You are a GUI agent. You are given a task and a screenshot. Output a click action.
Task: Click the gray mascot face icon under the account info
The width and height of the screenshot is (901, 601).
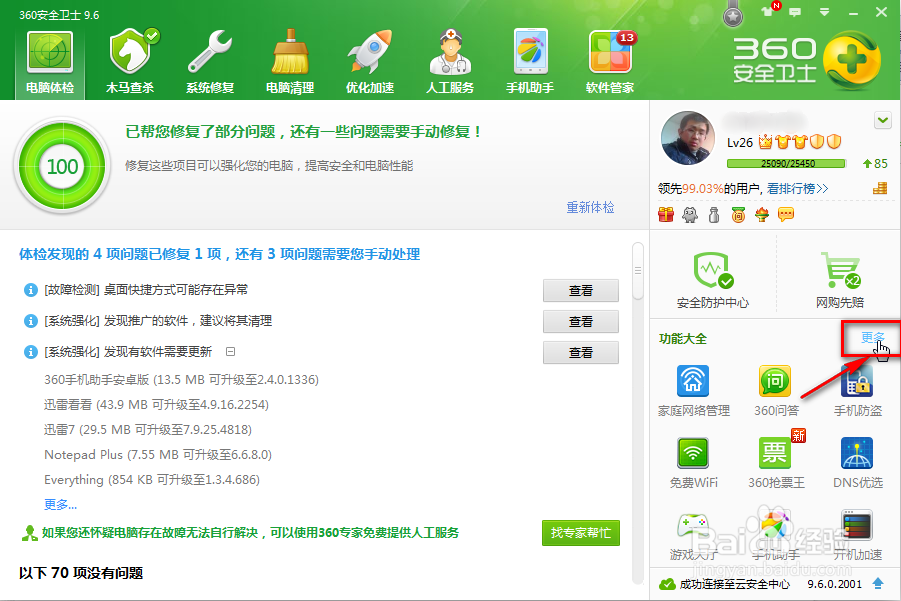pyautogui.click(x=690, y=215)
